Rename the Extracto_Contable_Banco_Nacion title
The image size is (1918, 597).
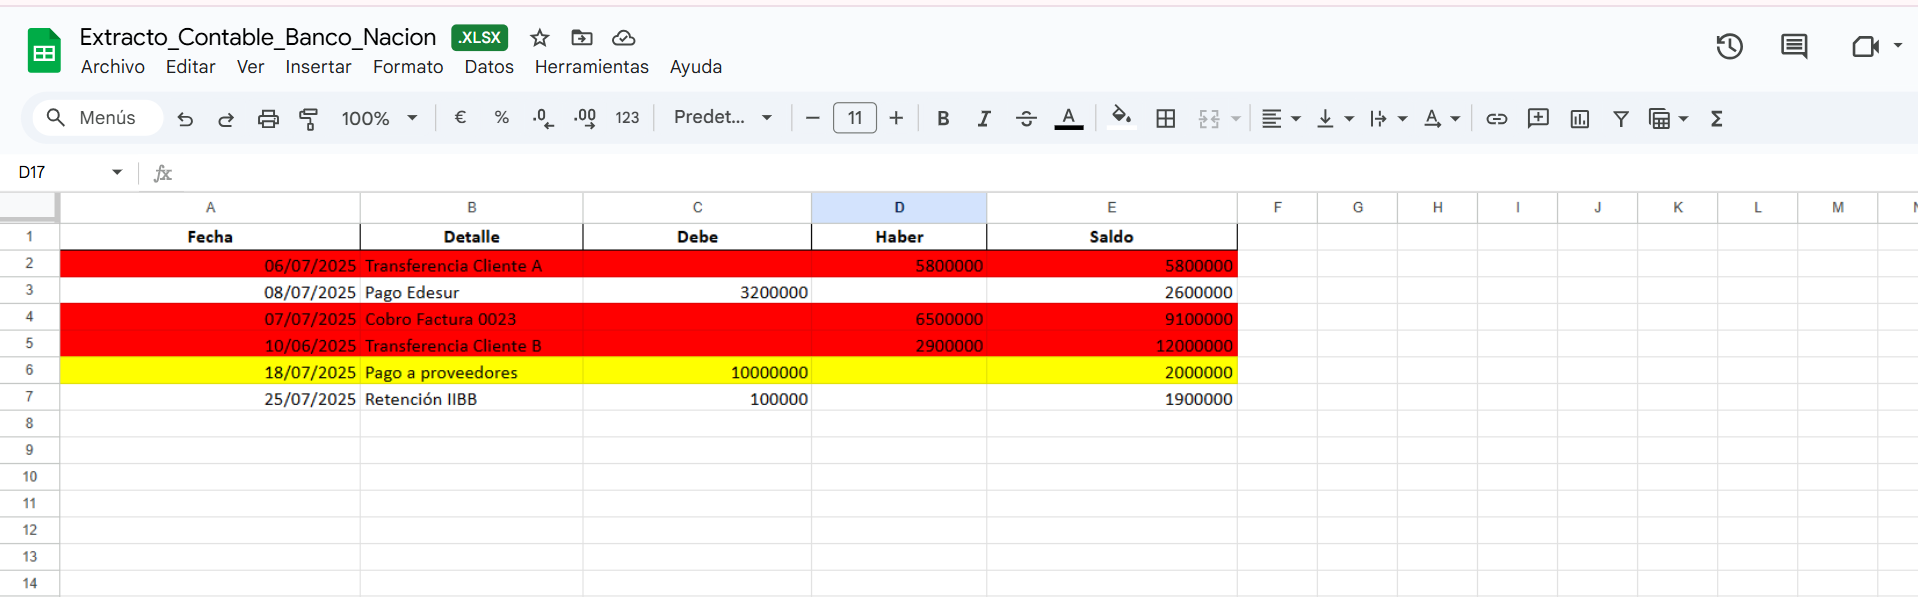pos(258,37)
